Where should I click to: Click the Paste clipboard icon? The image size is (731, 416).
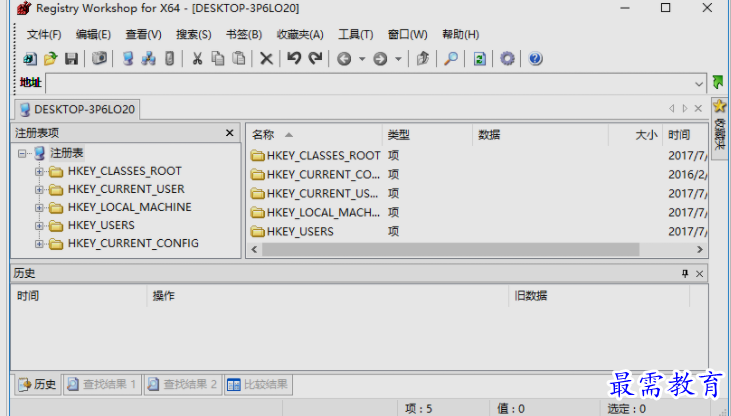239,59
